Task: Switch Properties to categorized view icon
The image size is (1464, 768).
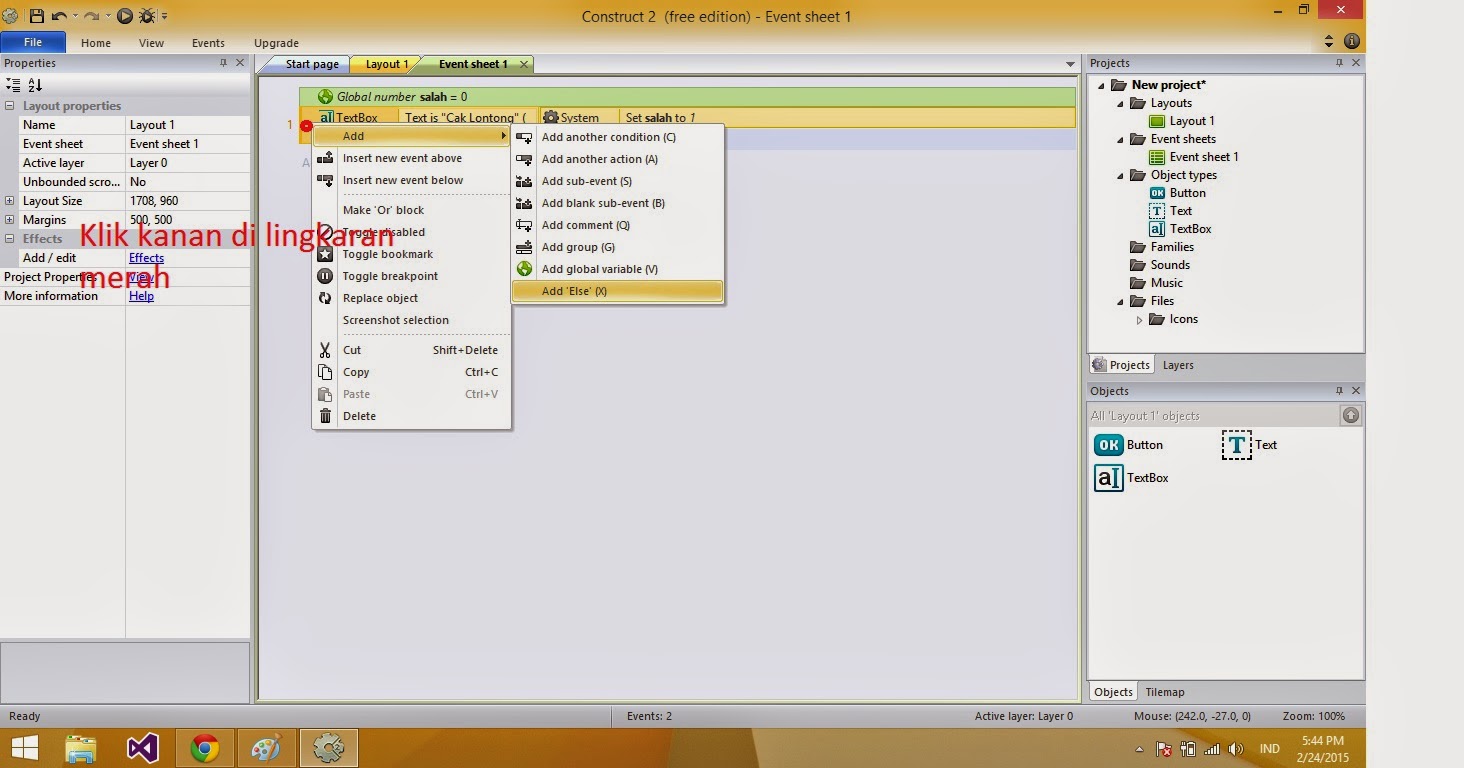Action: (x=13, y=85)
